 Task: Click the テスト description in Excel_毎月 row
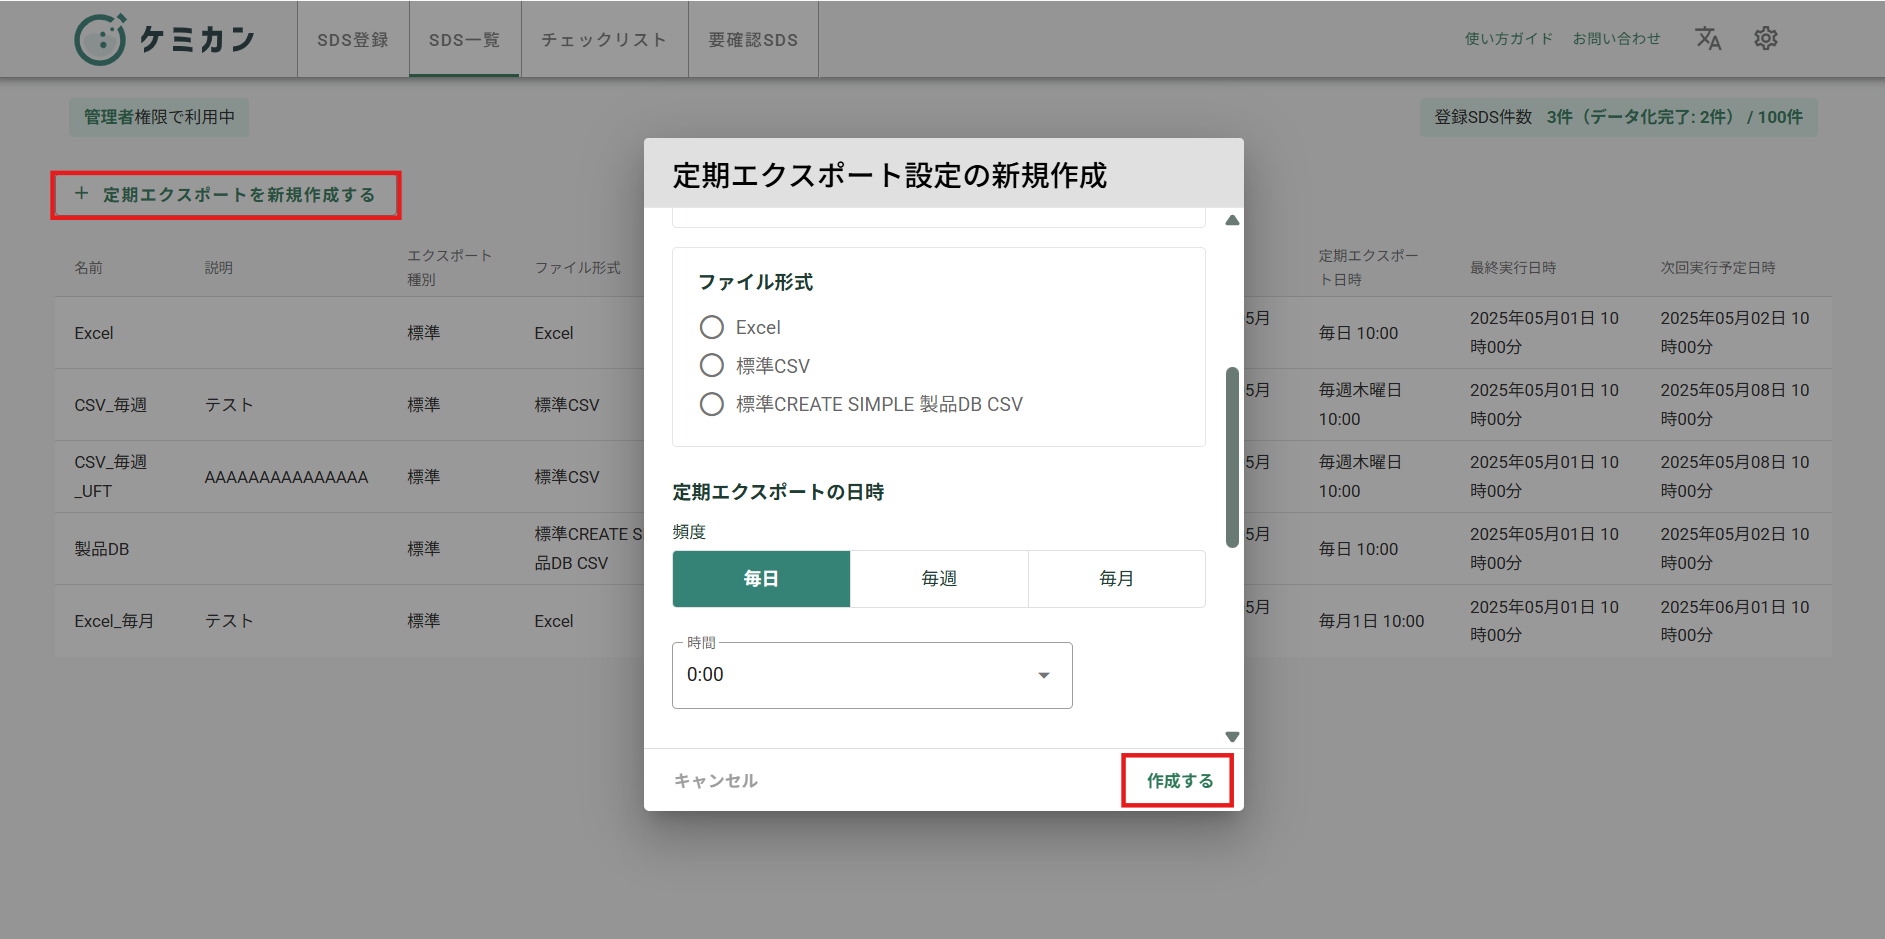click(x=229, y=621)
